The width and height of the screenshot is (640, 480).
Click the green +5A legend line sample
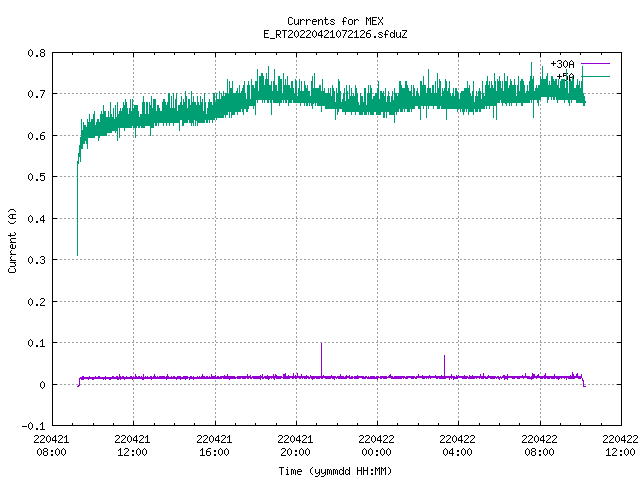[x=596, y=76]
